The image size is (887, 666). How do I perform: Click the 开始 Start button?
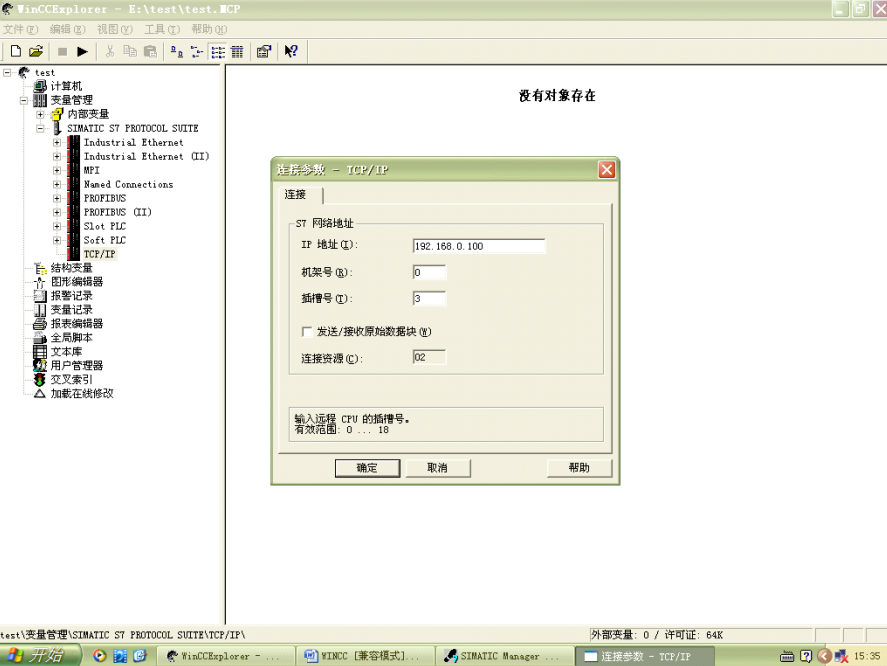[40, 656]
